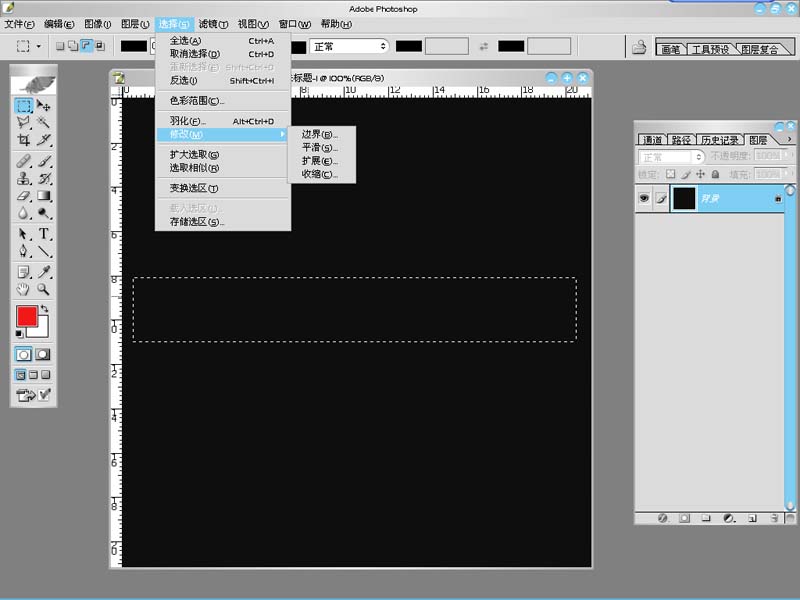The width and height of the screenshot is (800, 600).
Task: Activate the Hand tool
Action: click(23, 290)
